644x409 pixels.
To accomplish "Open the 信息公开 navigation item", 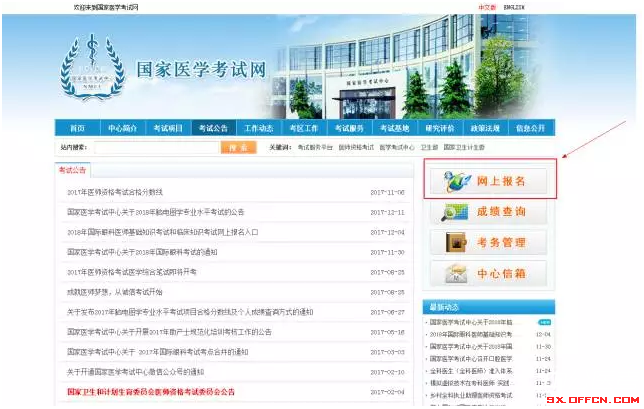I will tap(531, 128).
